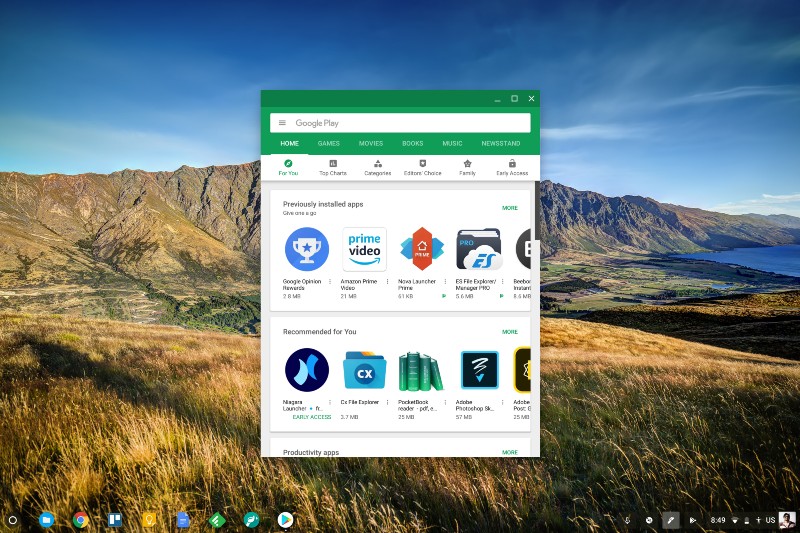Open the Chrome OS launcher circle
Viewport: 800px width, 533px height.
pos(13,520)
